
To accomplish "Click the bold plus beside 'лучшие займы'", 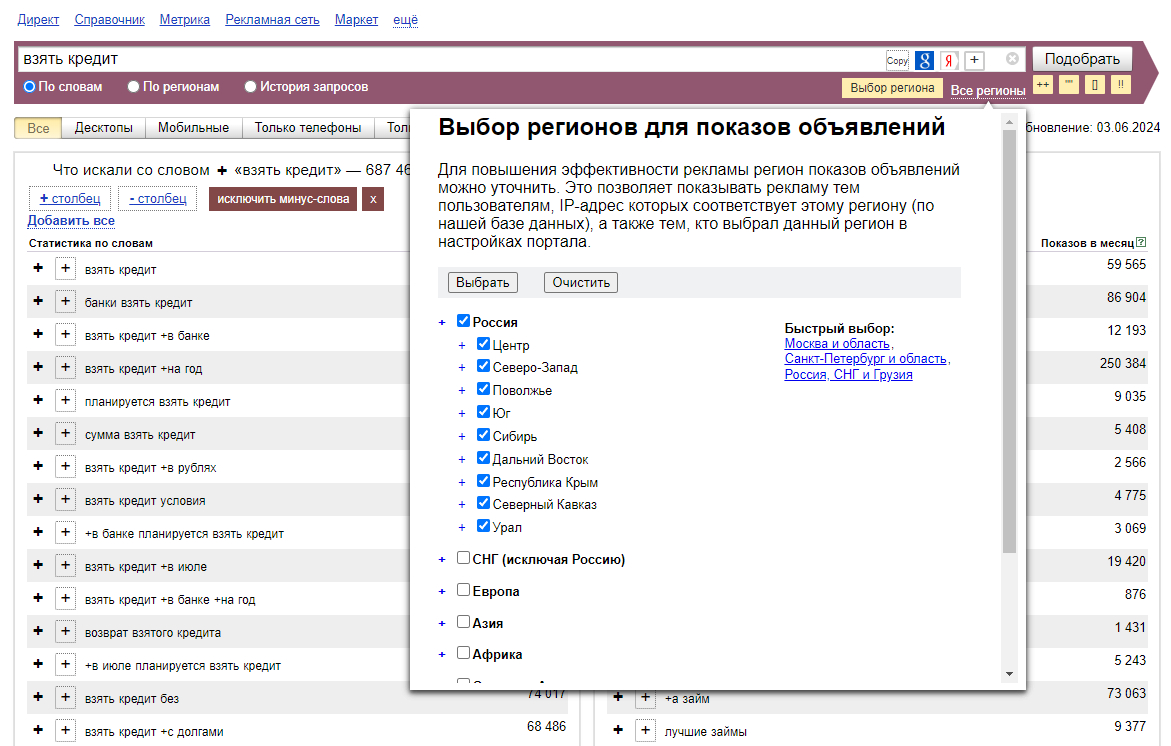I will (618, 730).
